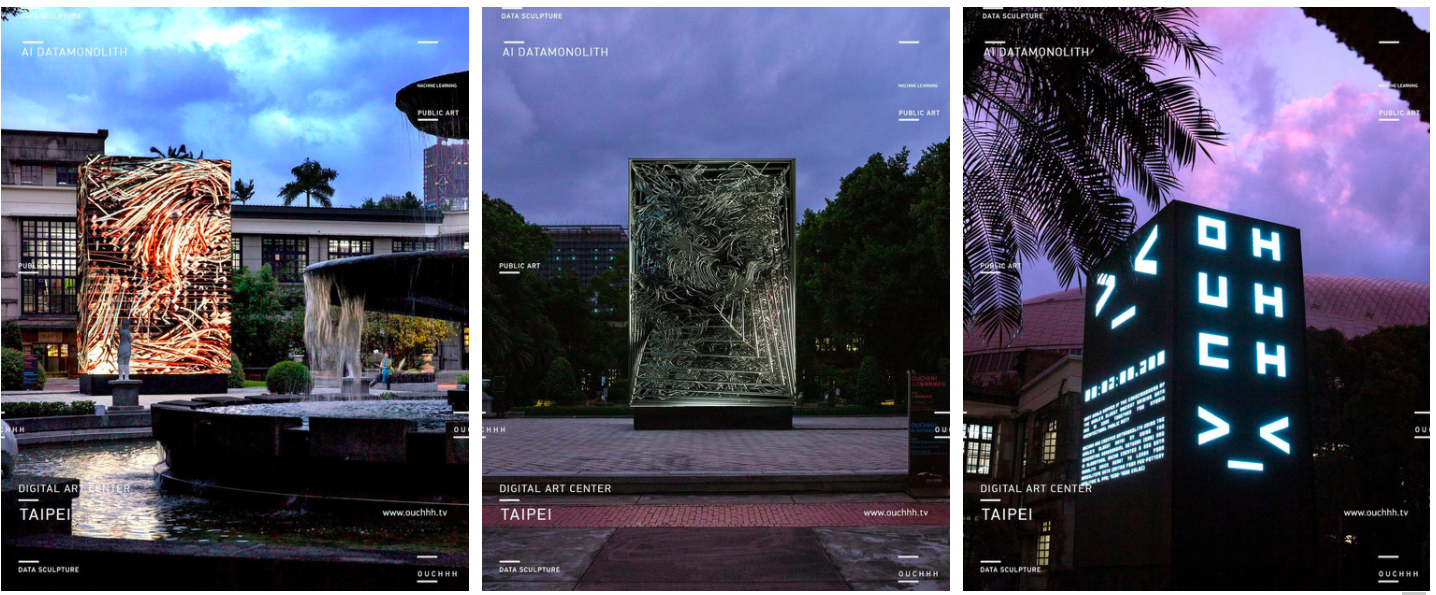
Task: Open the poster with the glowing OUCHHH tower
Action: point(1196,298)
